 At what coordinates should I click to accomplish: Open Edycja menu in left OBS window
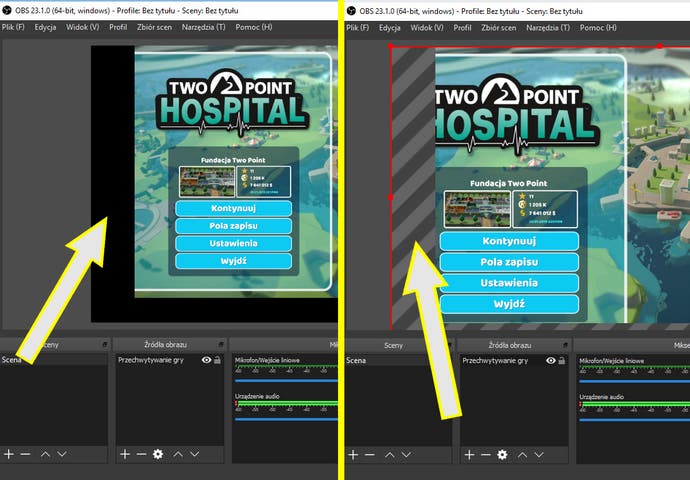click(45, 27)
